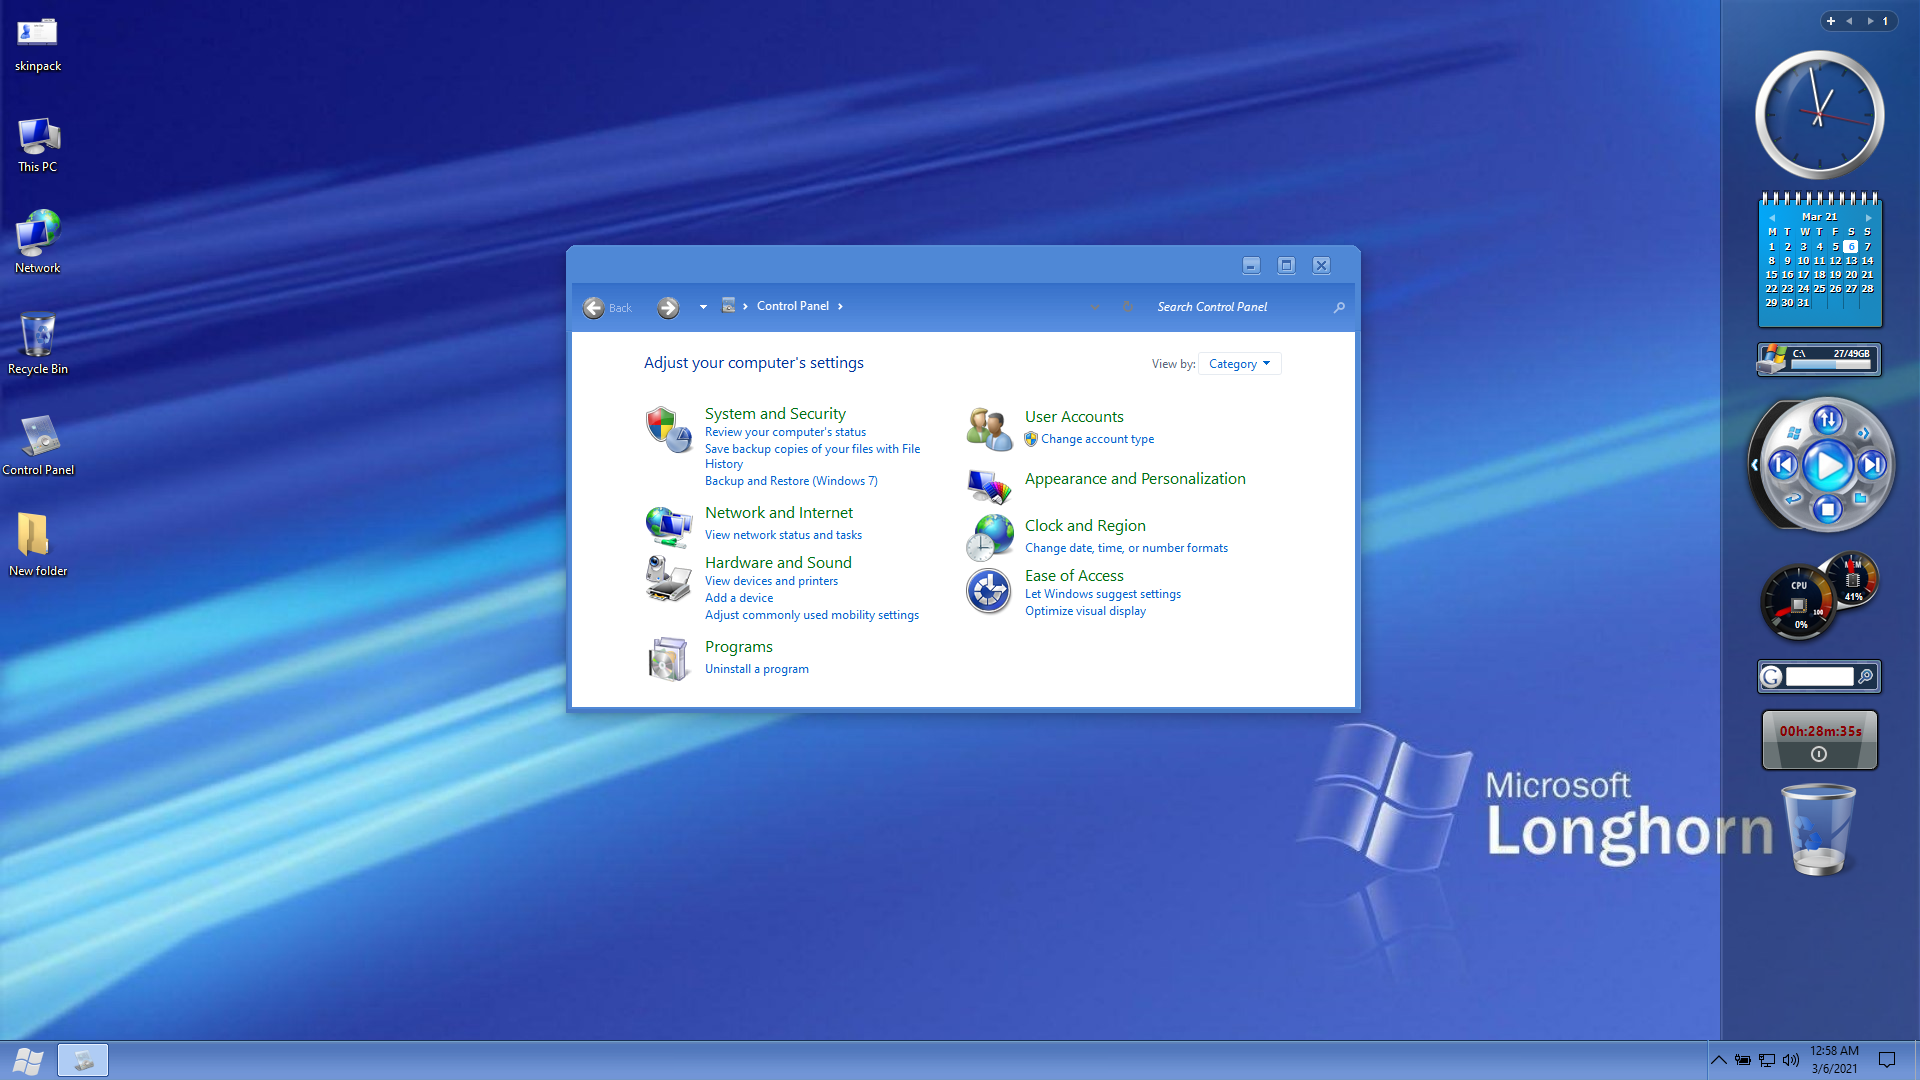
Task: Stop playback in the media gadget
Action: pos(1828,510)
